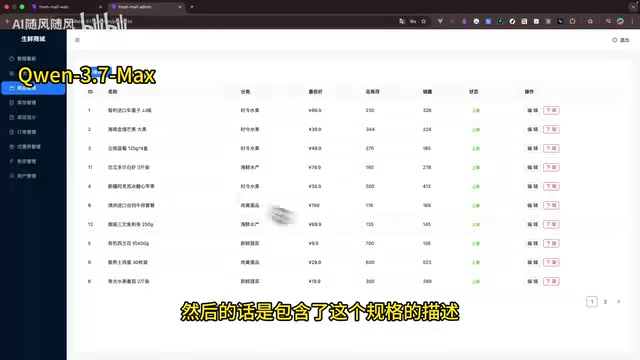Select the fresh-mall-admin browser tab
The width and height of the screenshot is (640, 360).
pyautogui.click(x=147, y=7)
